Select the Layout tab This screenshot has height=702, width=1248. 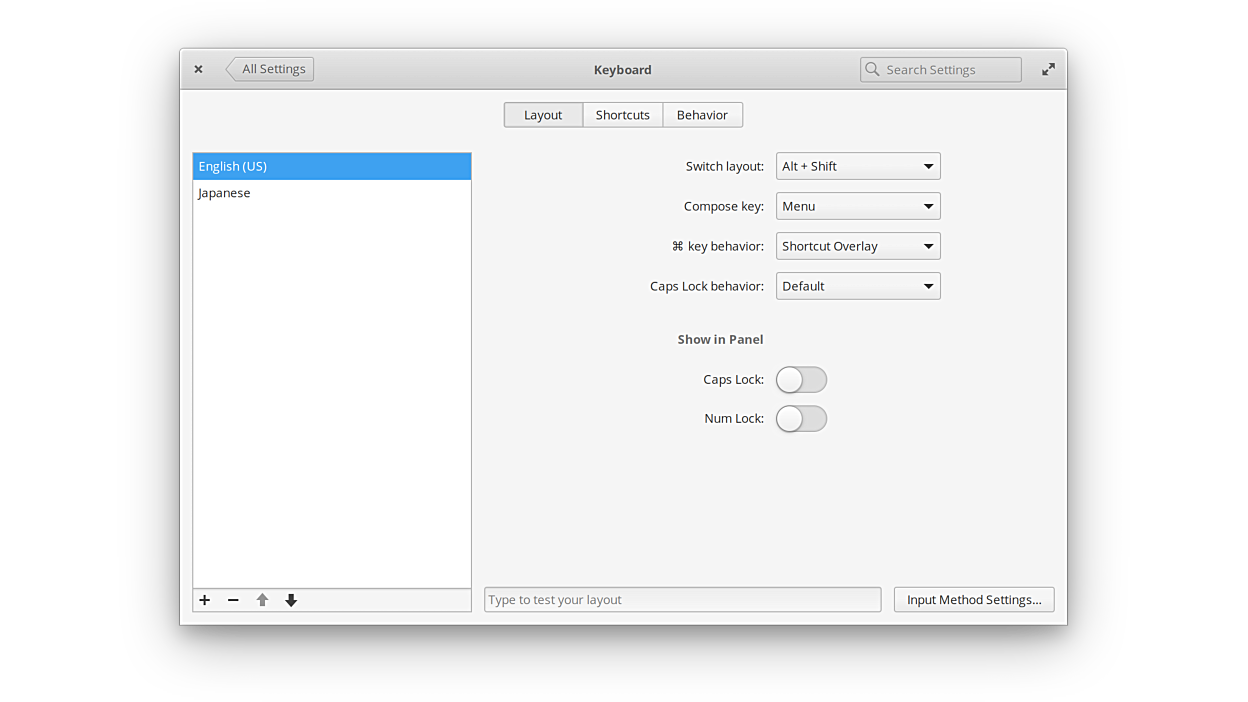pos(543,115)
